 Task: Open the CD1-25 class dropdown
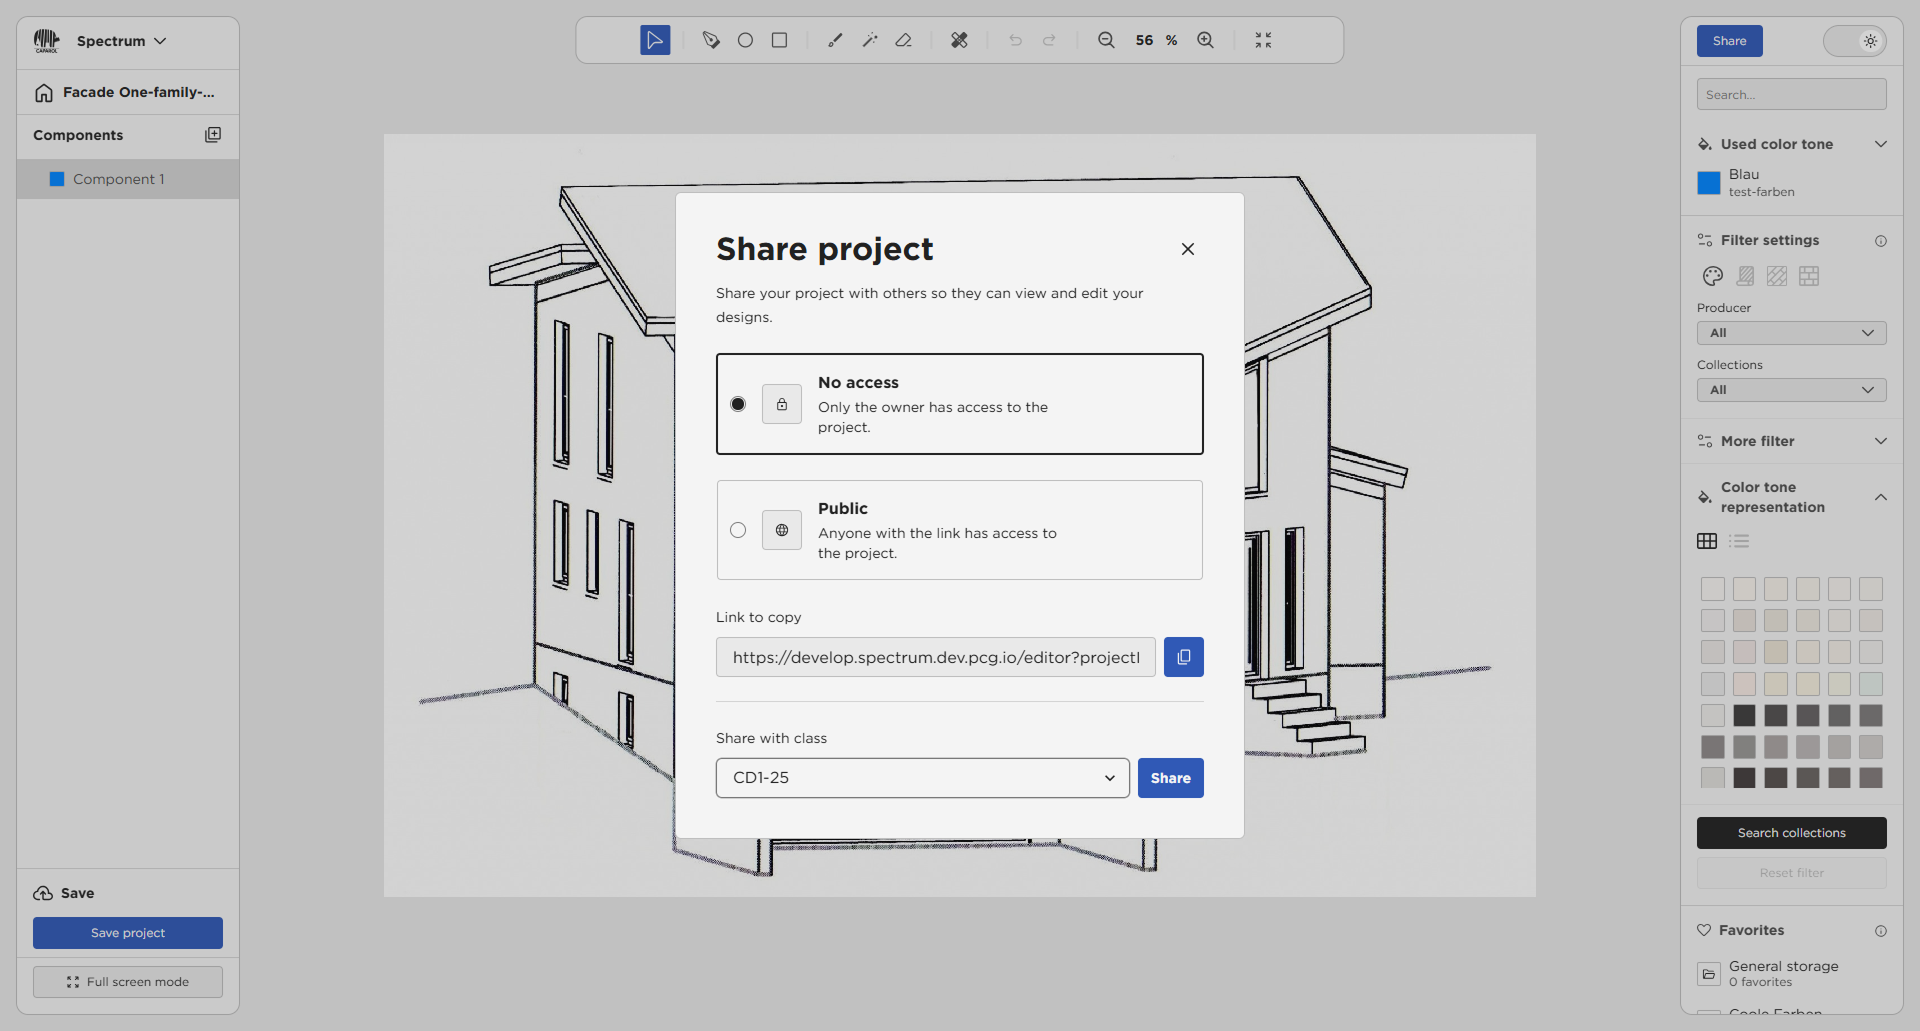[922, 778]
